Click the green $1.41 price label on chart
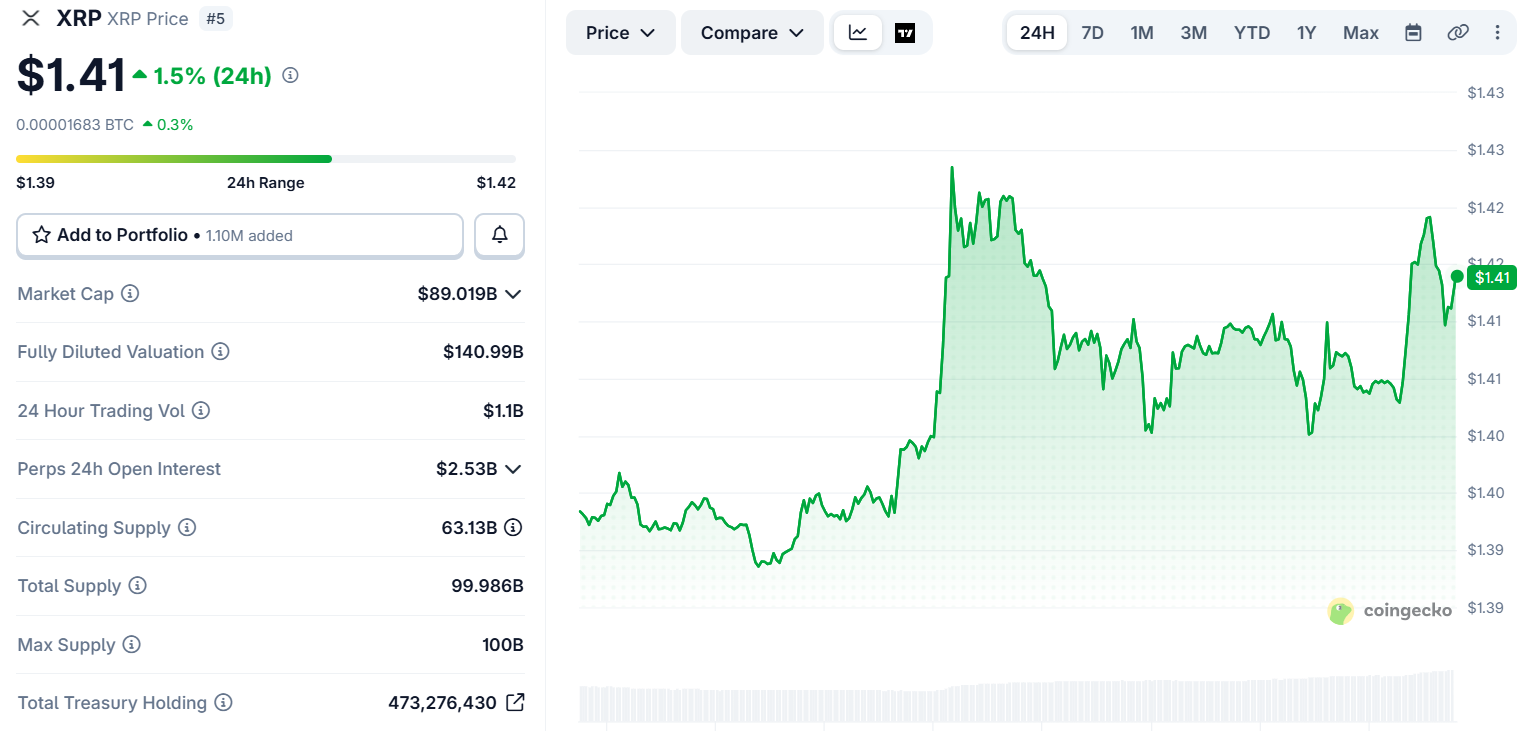This screenshot has height=731, width=1527. point(1492,277)
